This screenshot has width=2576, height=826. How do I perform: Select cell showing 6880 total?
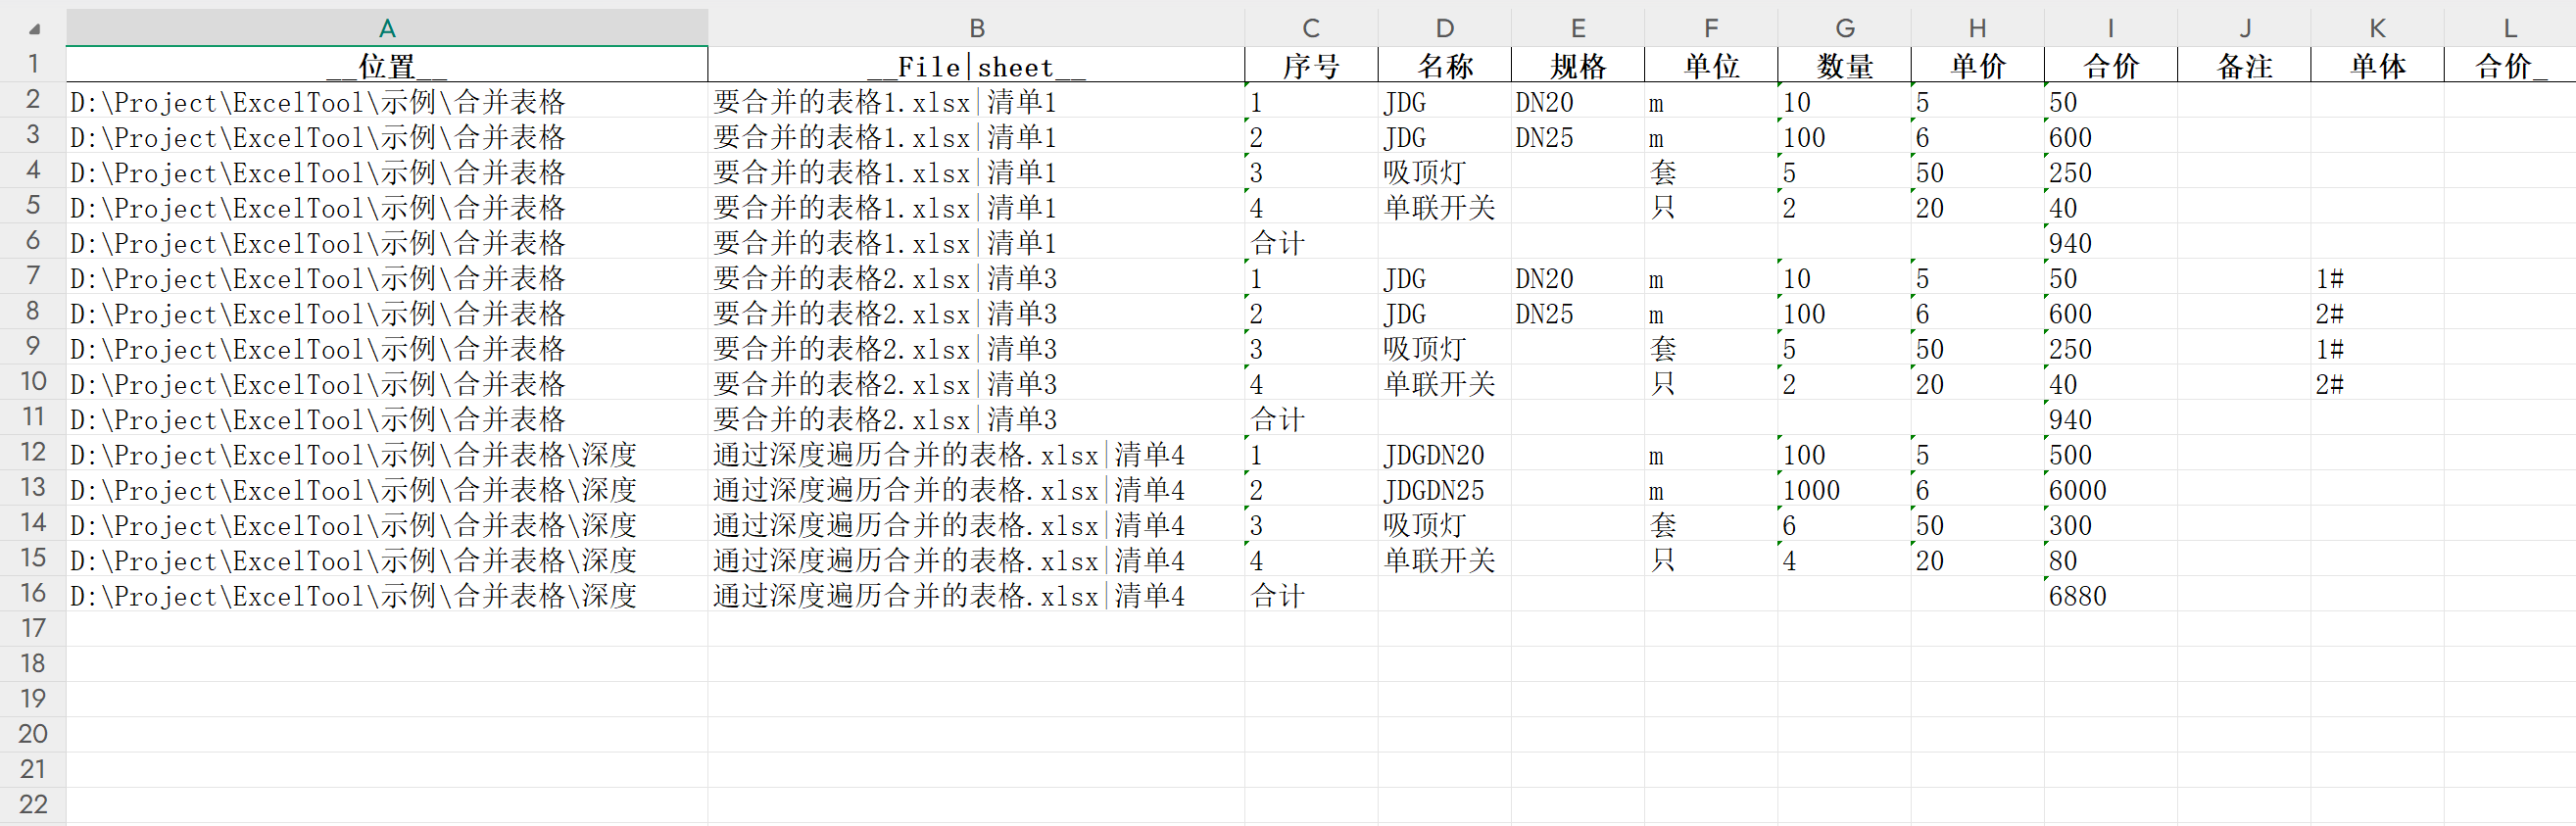(2110, 596)
